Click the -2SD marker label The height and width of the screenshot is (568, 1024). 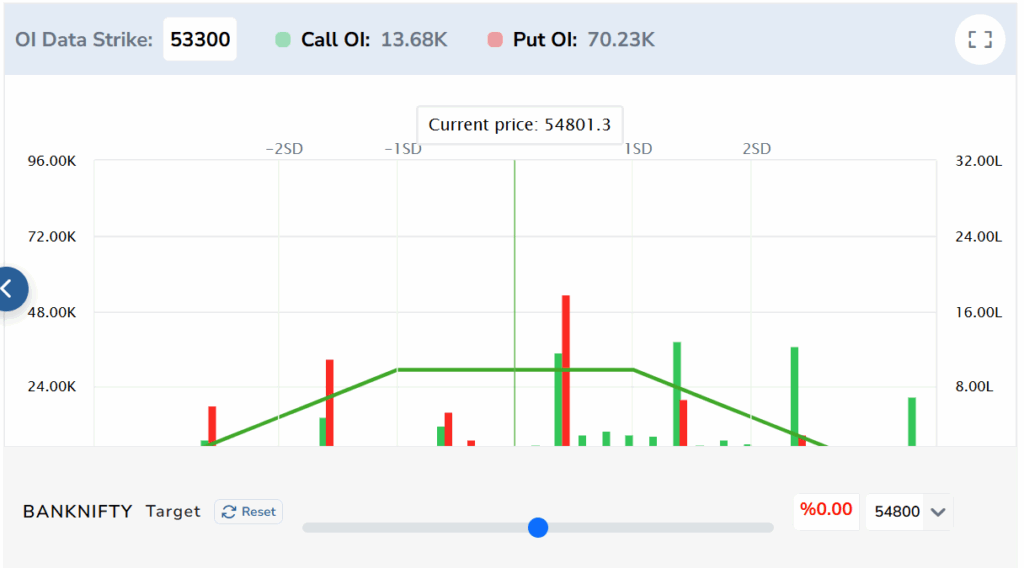(284, 149)
